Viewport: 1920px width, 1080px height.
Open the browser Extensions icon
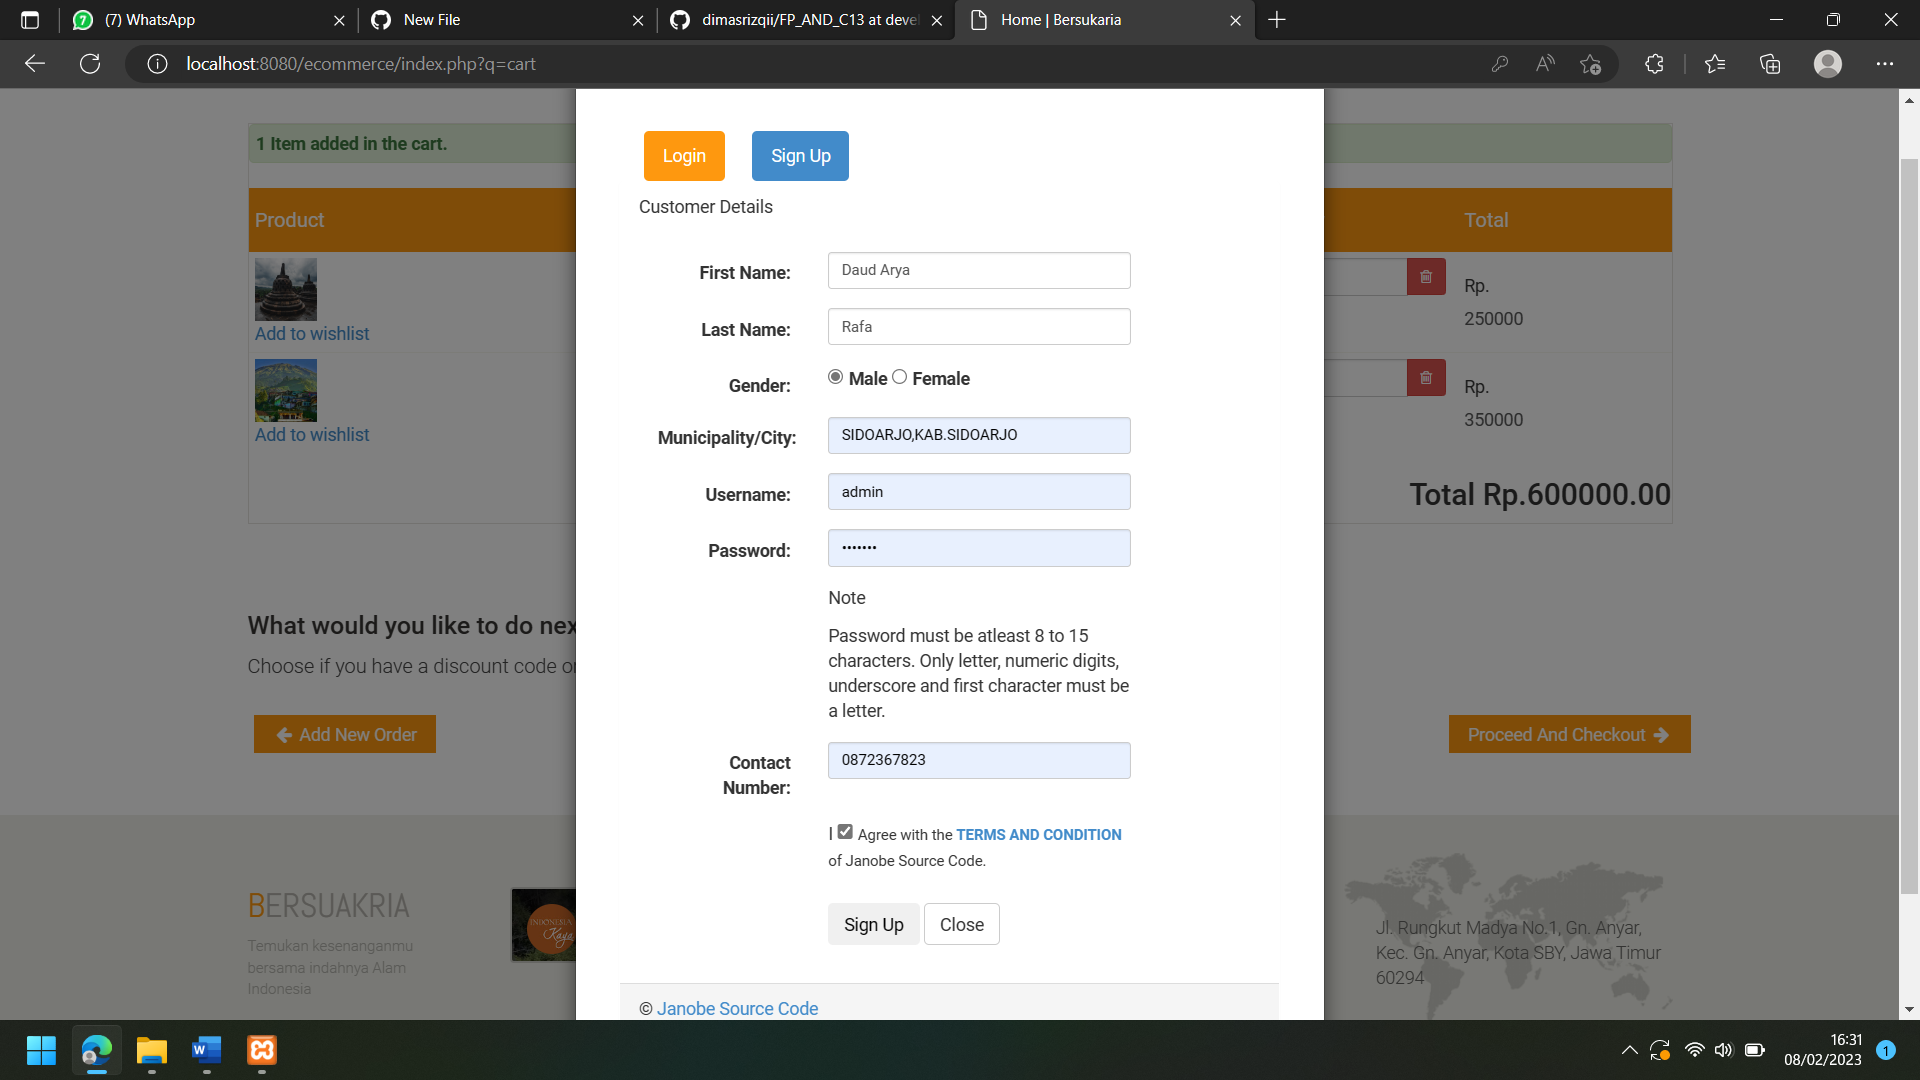[1654, 63]
